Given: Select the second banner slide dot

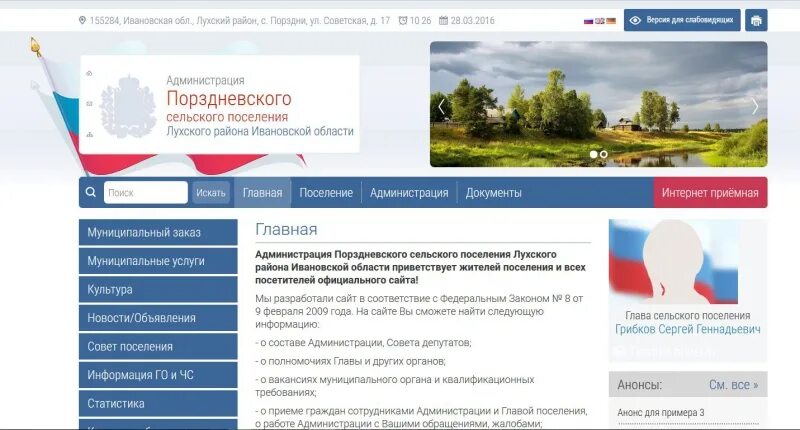Looking at the screenshot, I should click(604, 154).
